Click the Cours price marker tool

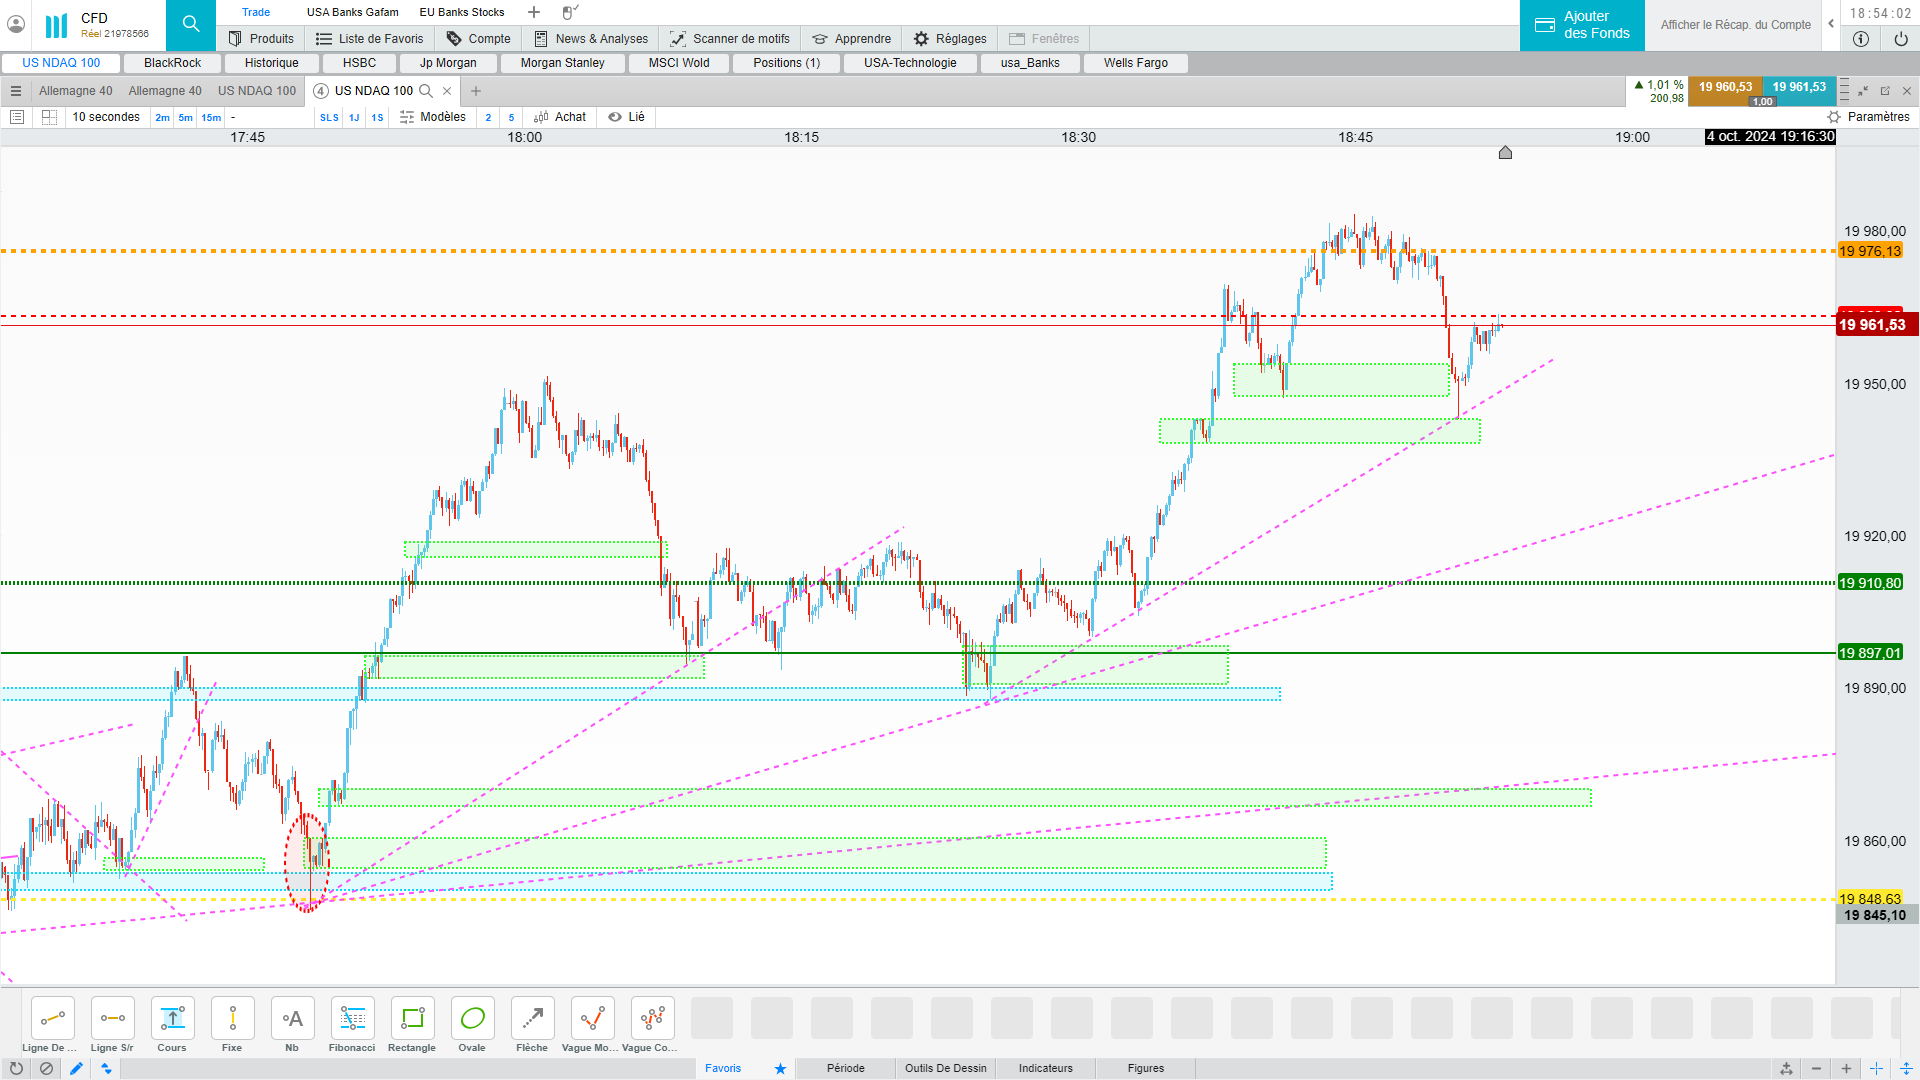point(172,1019)
